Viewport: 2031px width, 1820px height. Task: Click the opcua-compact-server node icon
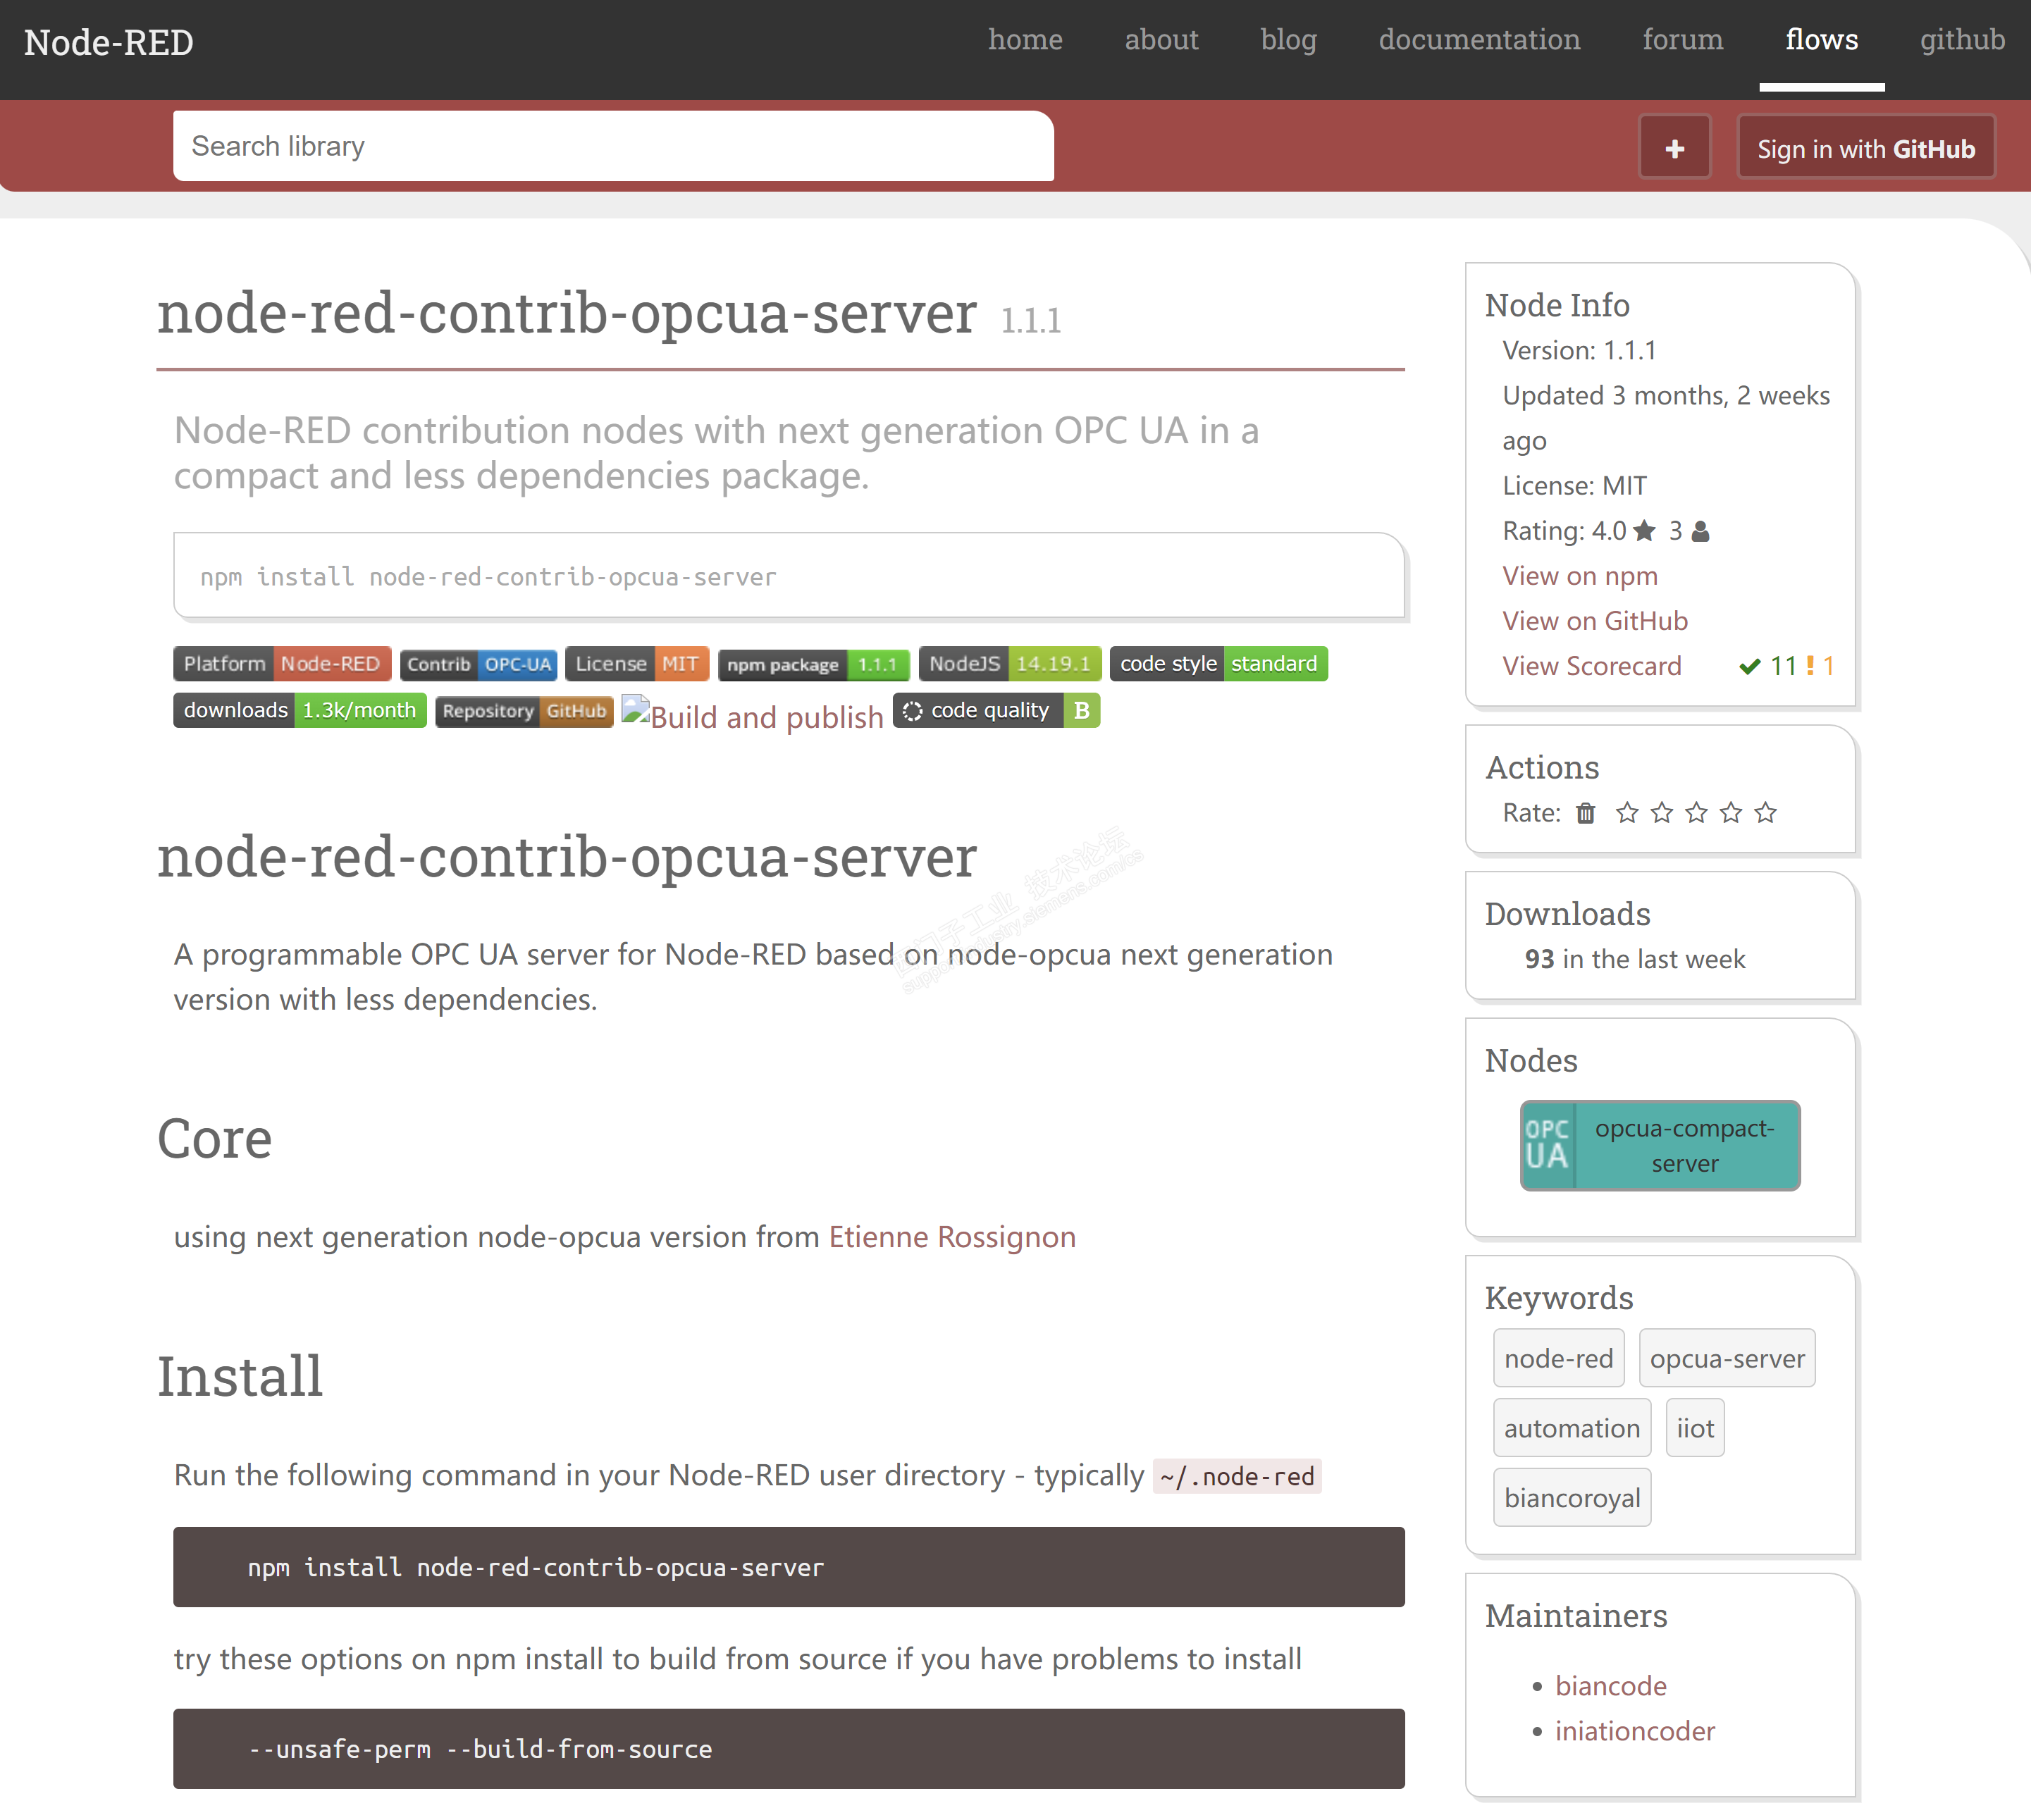click(1548, 1145)
